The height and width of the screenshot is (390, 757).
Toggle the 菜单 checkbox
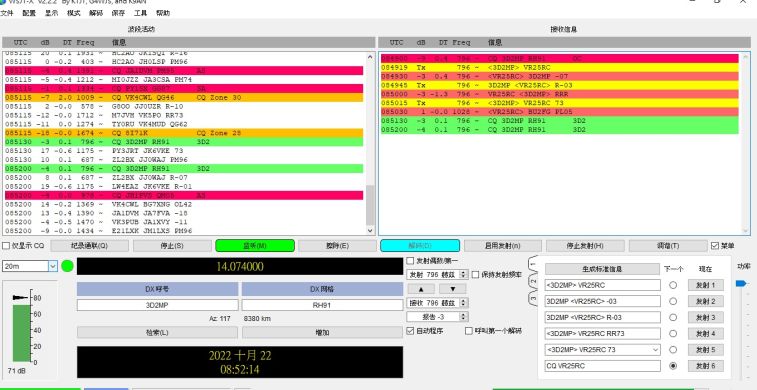pos(715,246)
